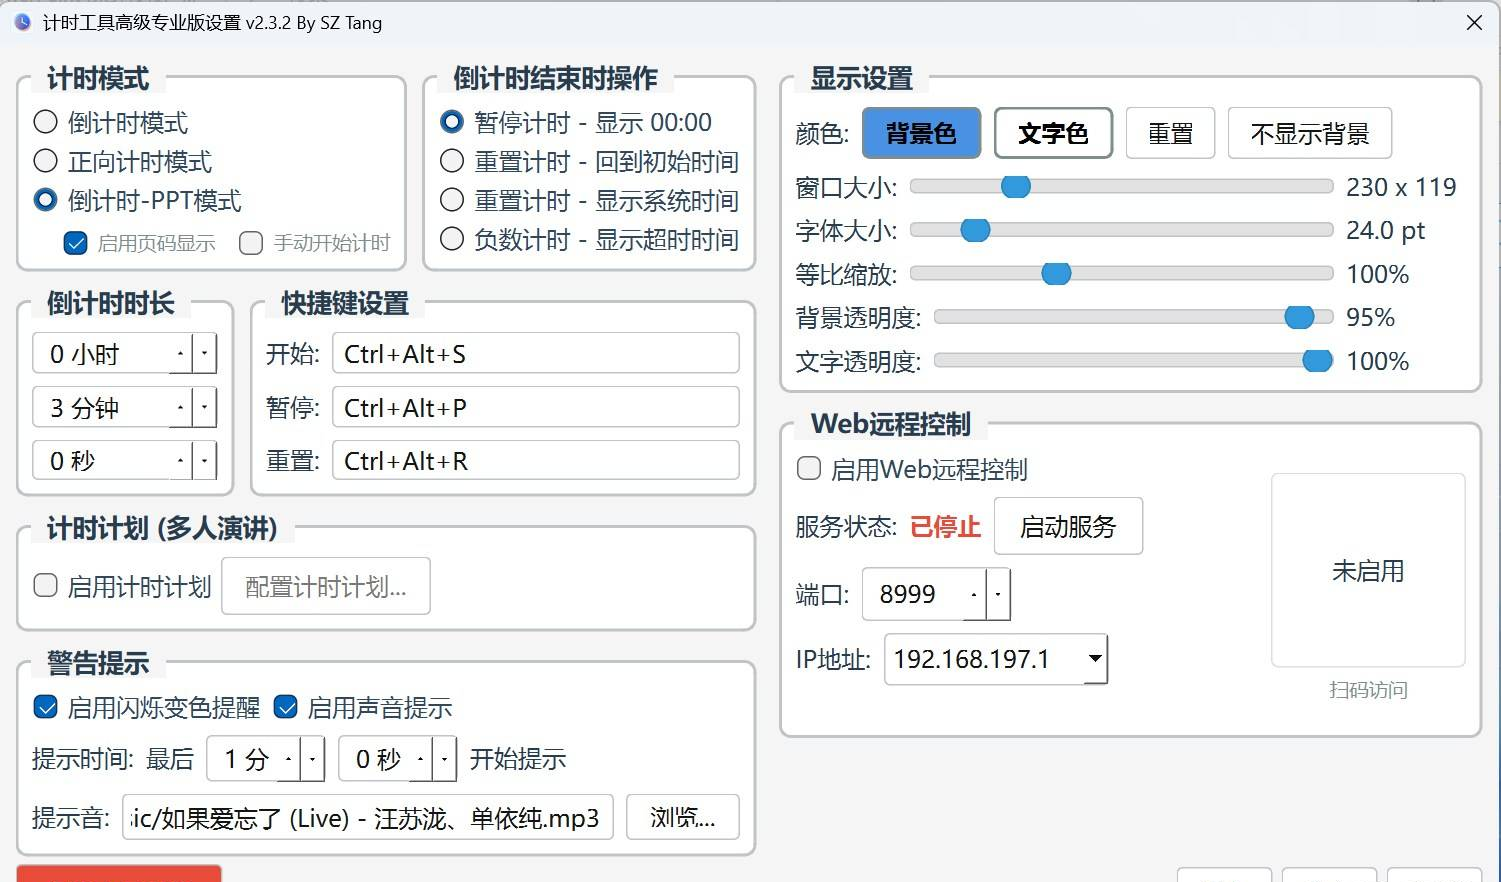
Task: Disable 启用声音提示 checkbox
Action: point(286,708)
